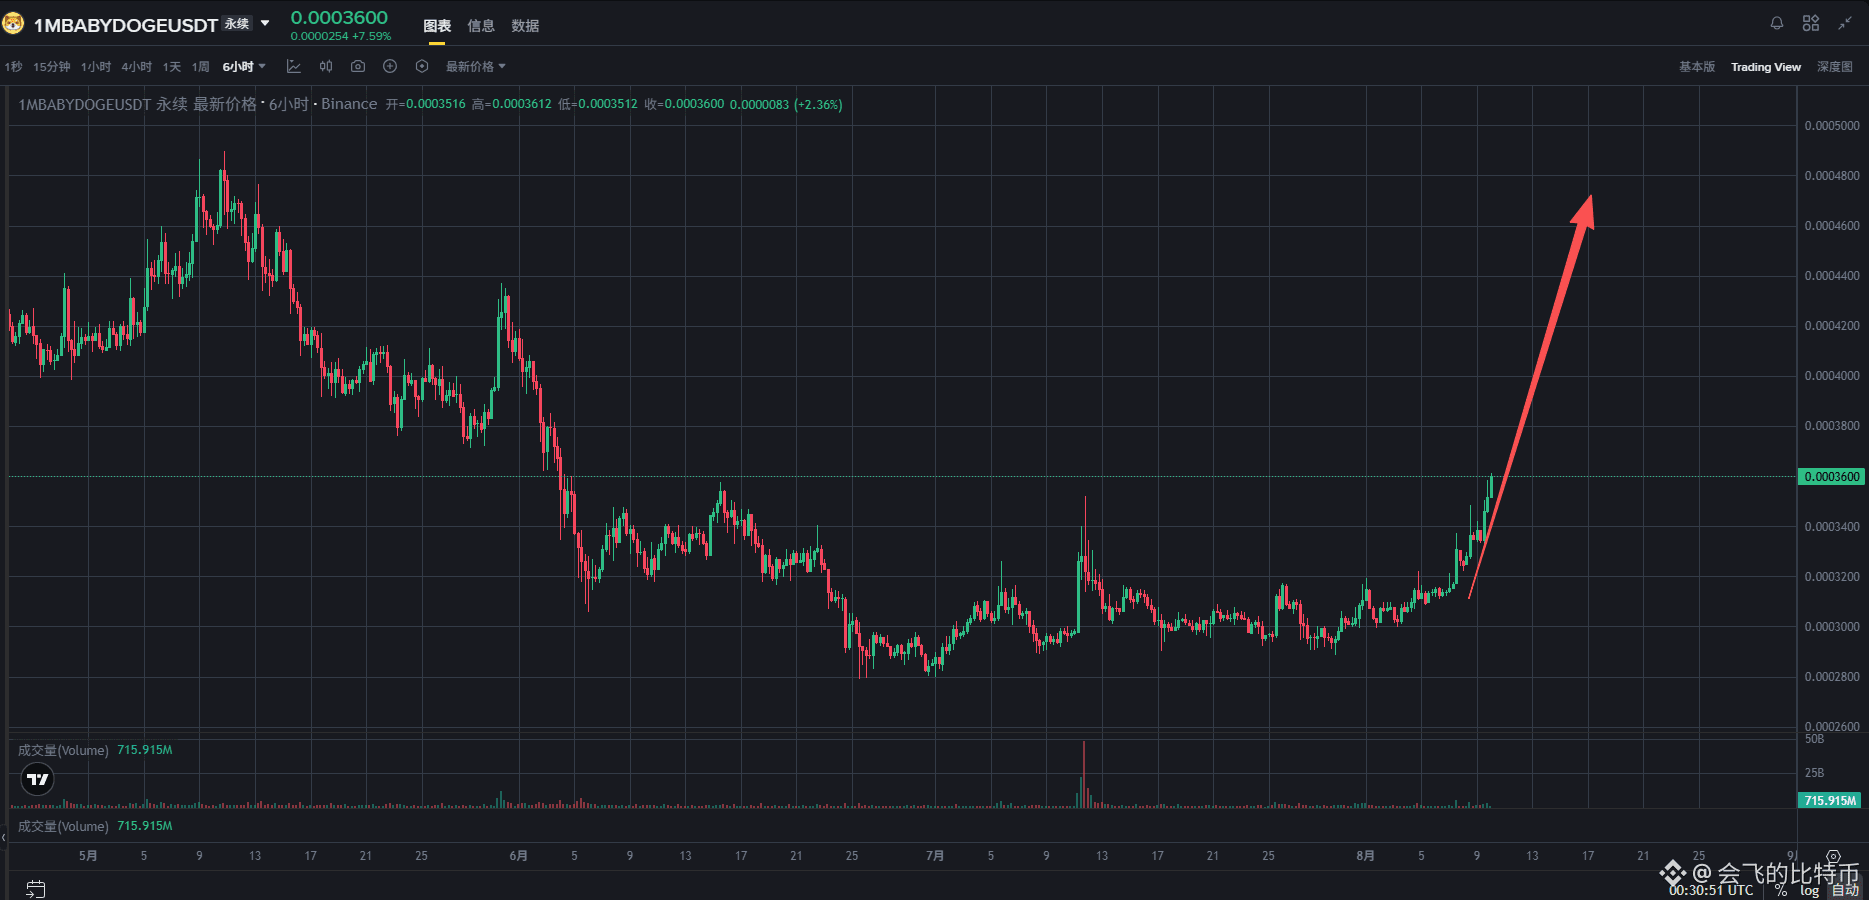Image resolution: width=1869 pixels, height=900 pixels.
Task: Toggle 自动 auto scale button
Action: click(x=1845, y=890)
